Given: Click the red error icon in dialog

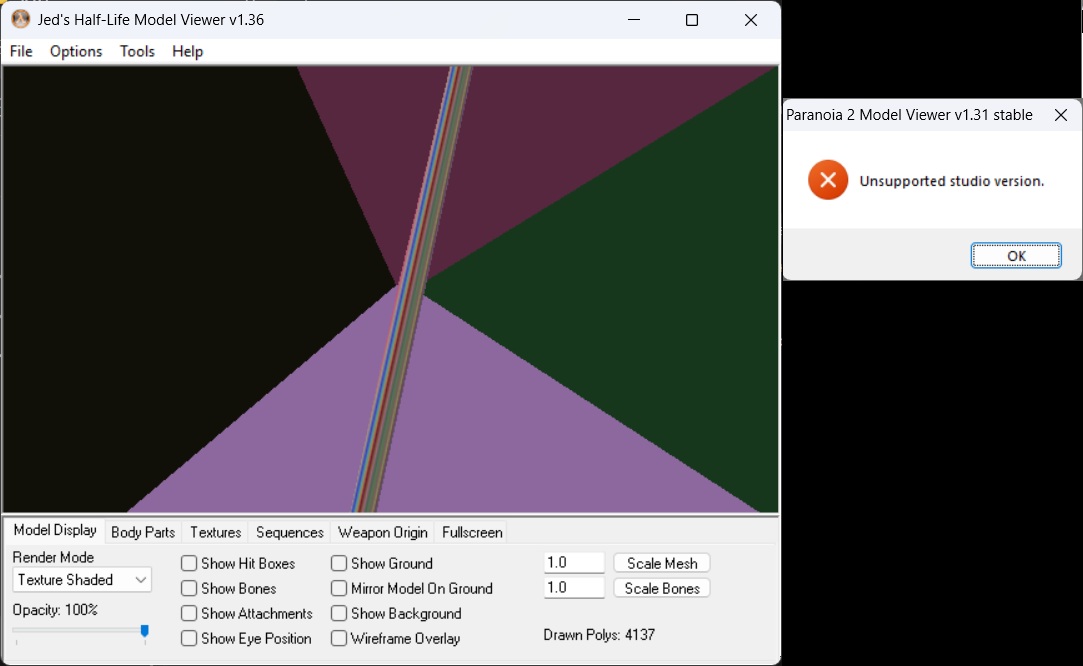Looking at the screenshot, I should pyautogui.click(x=828, y=180).
